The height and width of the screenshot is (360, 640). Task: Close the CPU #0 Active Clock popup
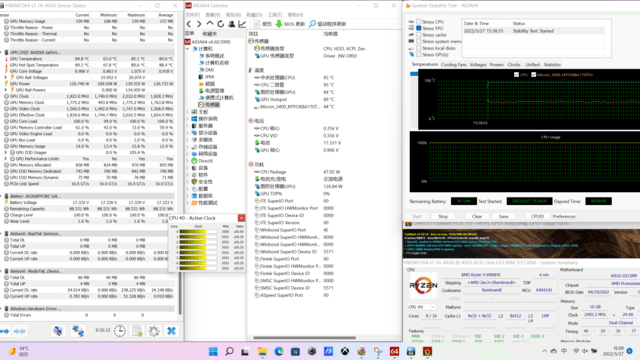(241, 218)
